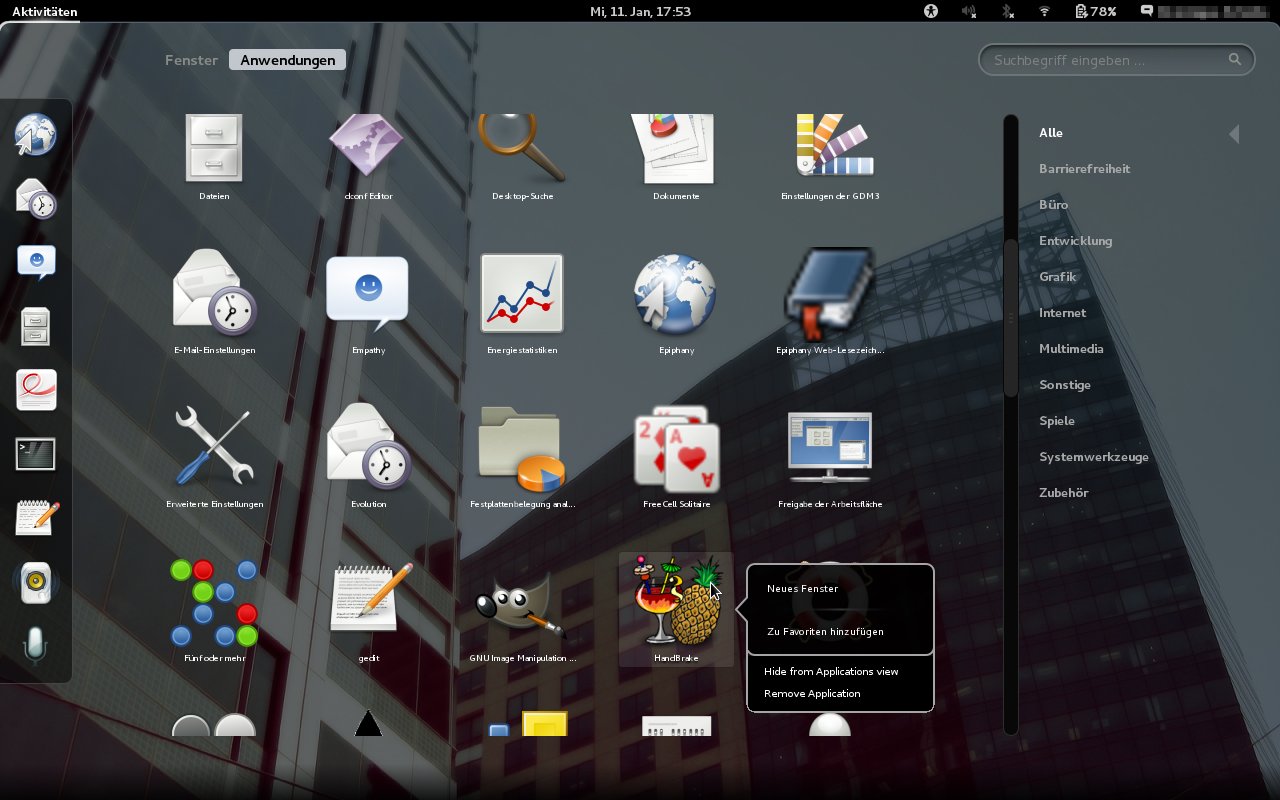Show the Alle category

(1051, 133)
